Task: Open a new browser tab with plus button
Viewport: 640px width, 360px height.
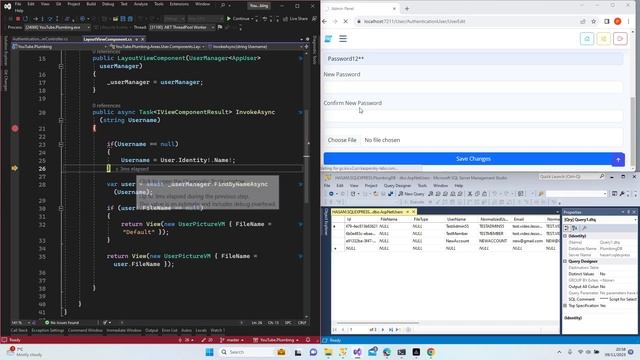Action: (x=407, y=8)
